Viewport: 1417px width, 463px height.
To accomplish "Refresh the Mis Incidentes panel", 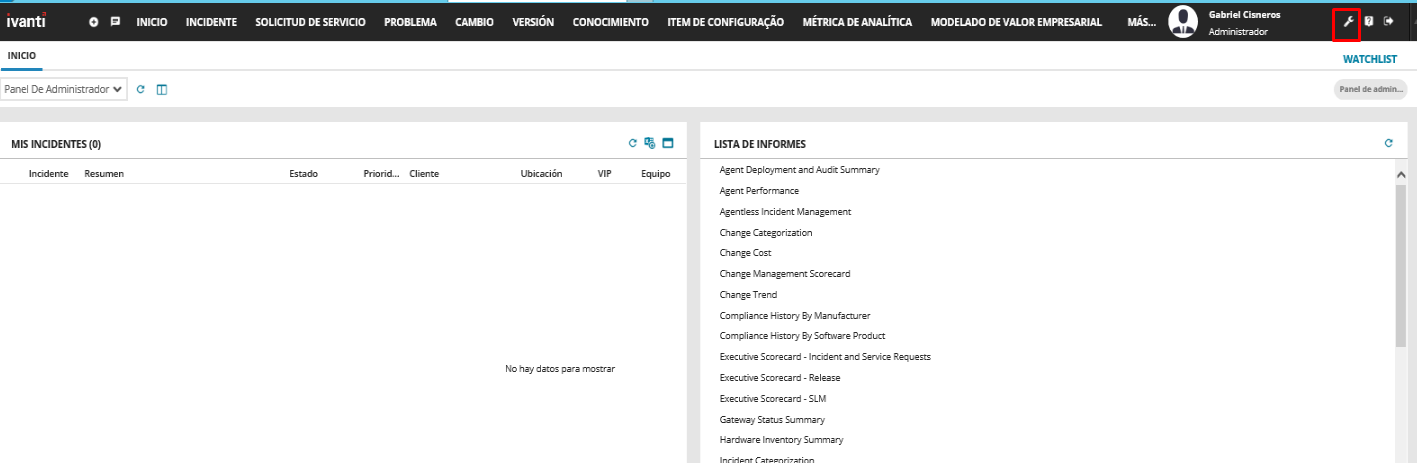I will (632, 143).
